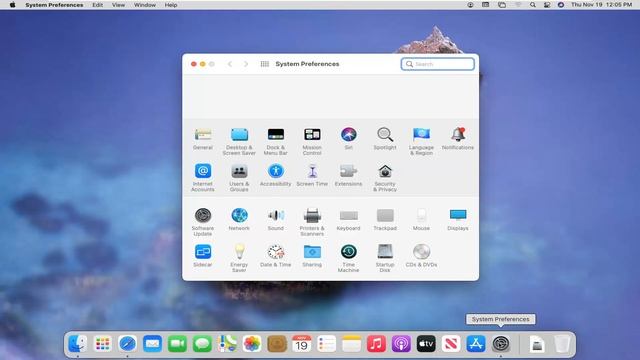This screenshot has width=640, height=360.
Task: Launch Safari from the Dock
Action: click(127, 344)
